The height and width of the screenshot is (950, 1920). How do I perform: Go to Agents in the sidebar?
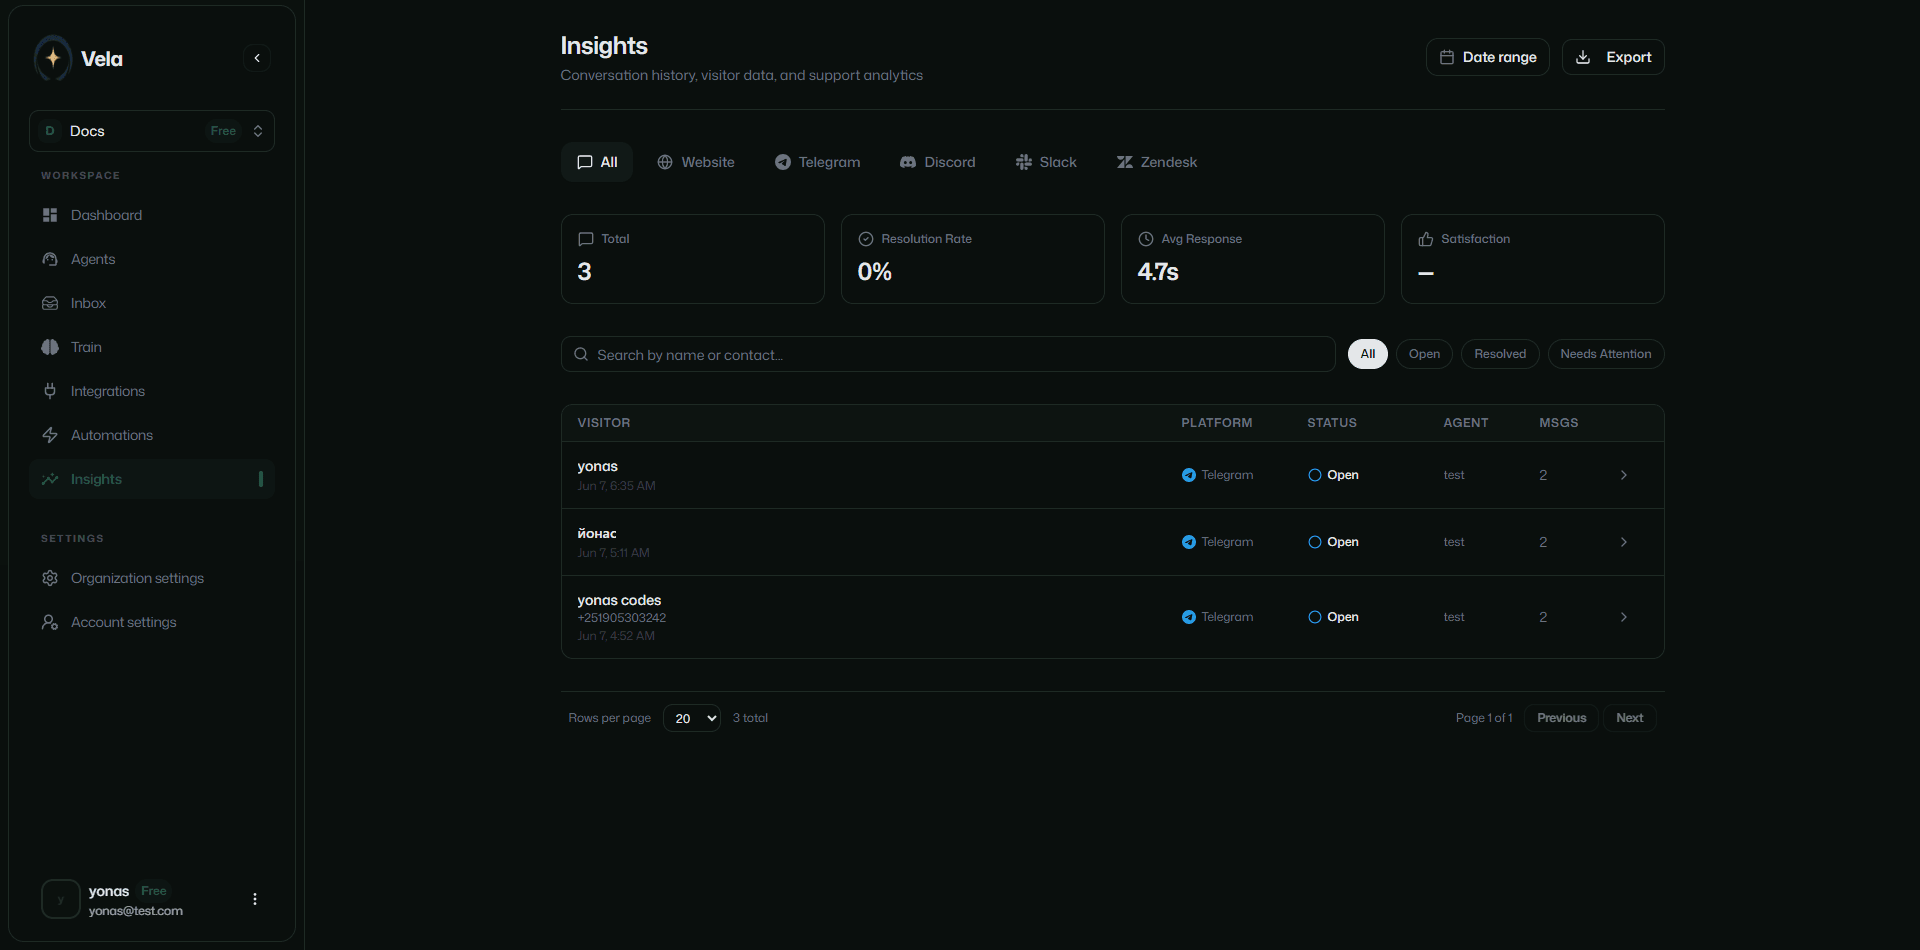[152, 259]
